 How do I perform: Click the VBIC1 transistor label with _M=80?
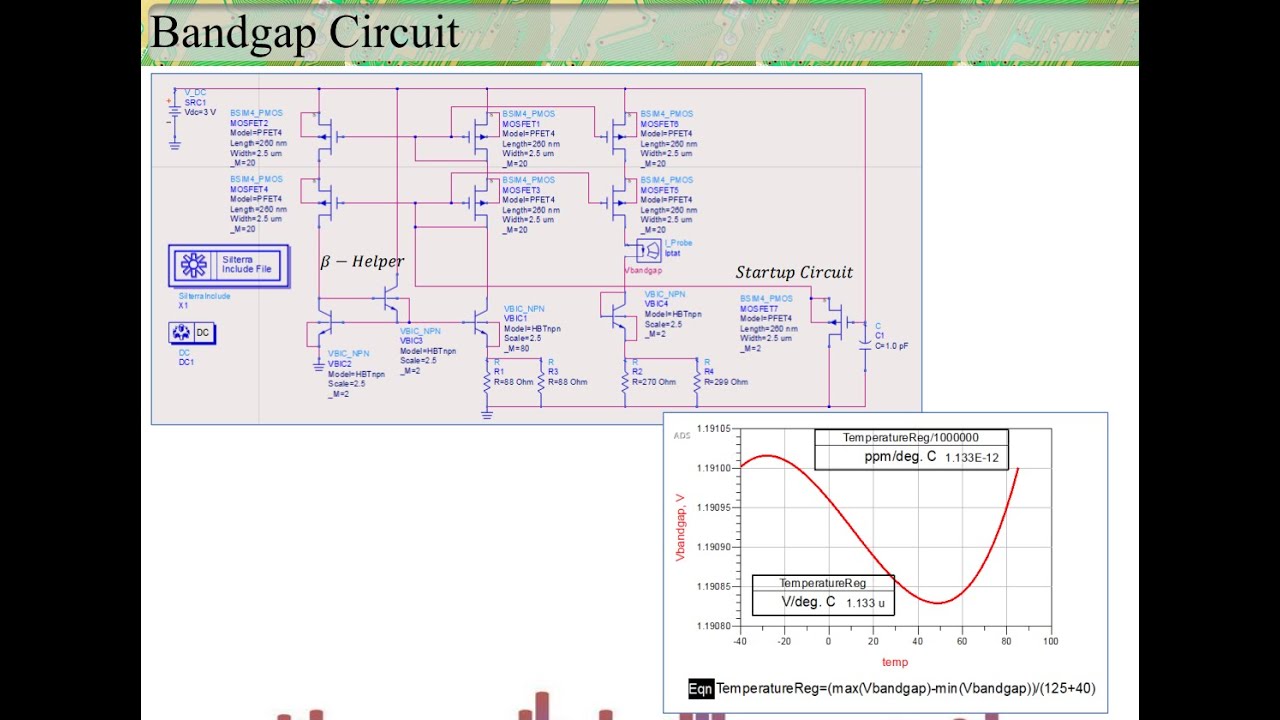pos(532,328)
